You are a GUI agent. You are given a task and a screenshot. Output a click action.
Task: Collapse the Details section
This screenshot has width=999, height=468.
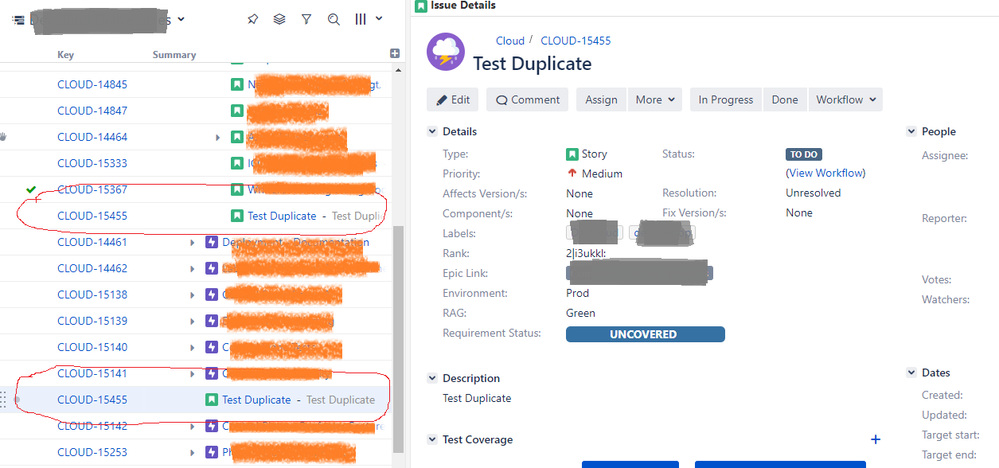point(432,132)
